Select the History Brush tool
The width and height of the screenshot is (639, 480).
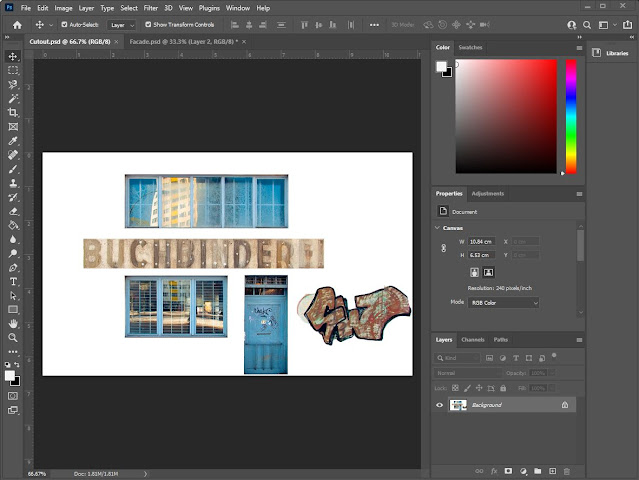pyautogui.click(x=13, y=197)
